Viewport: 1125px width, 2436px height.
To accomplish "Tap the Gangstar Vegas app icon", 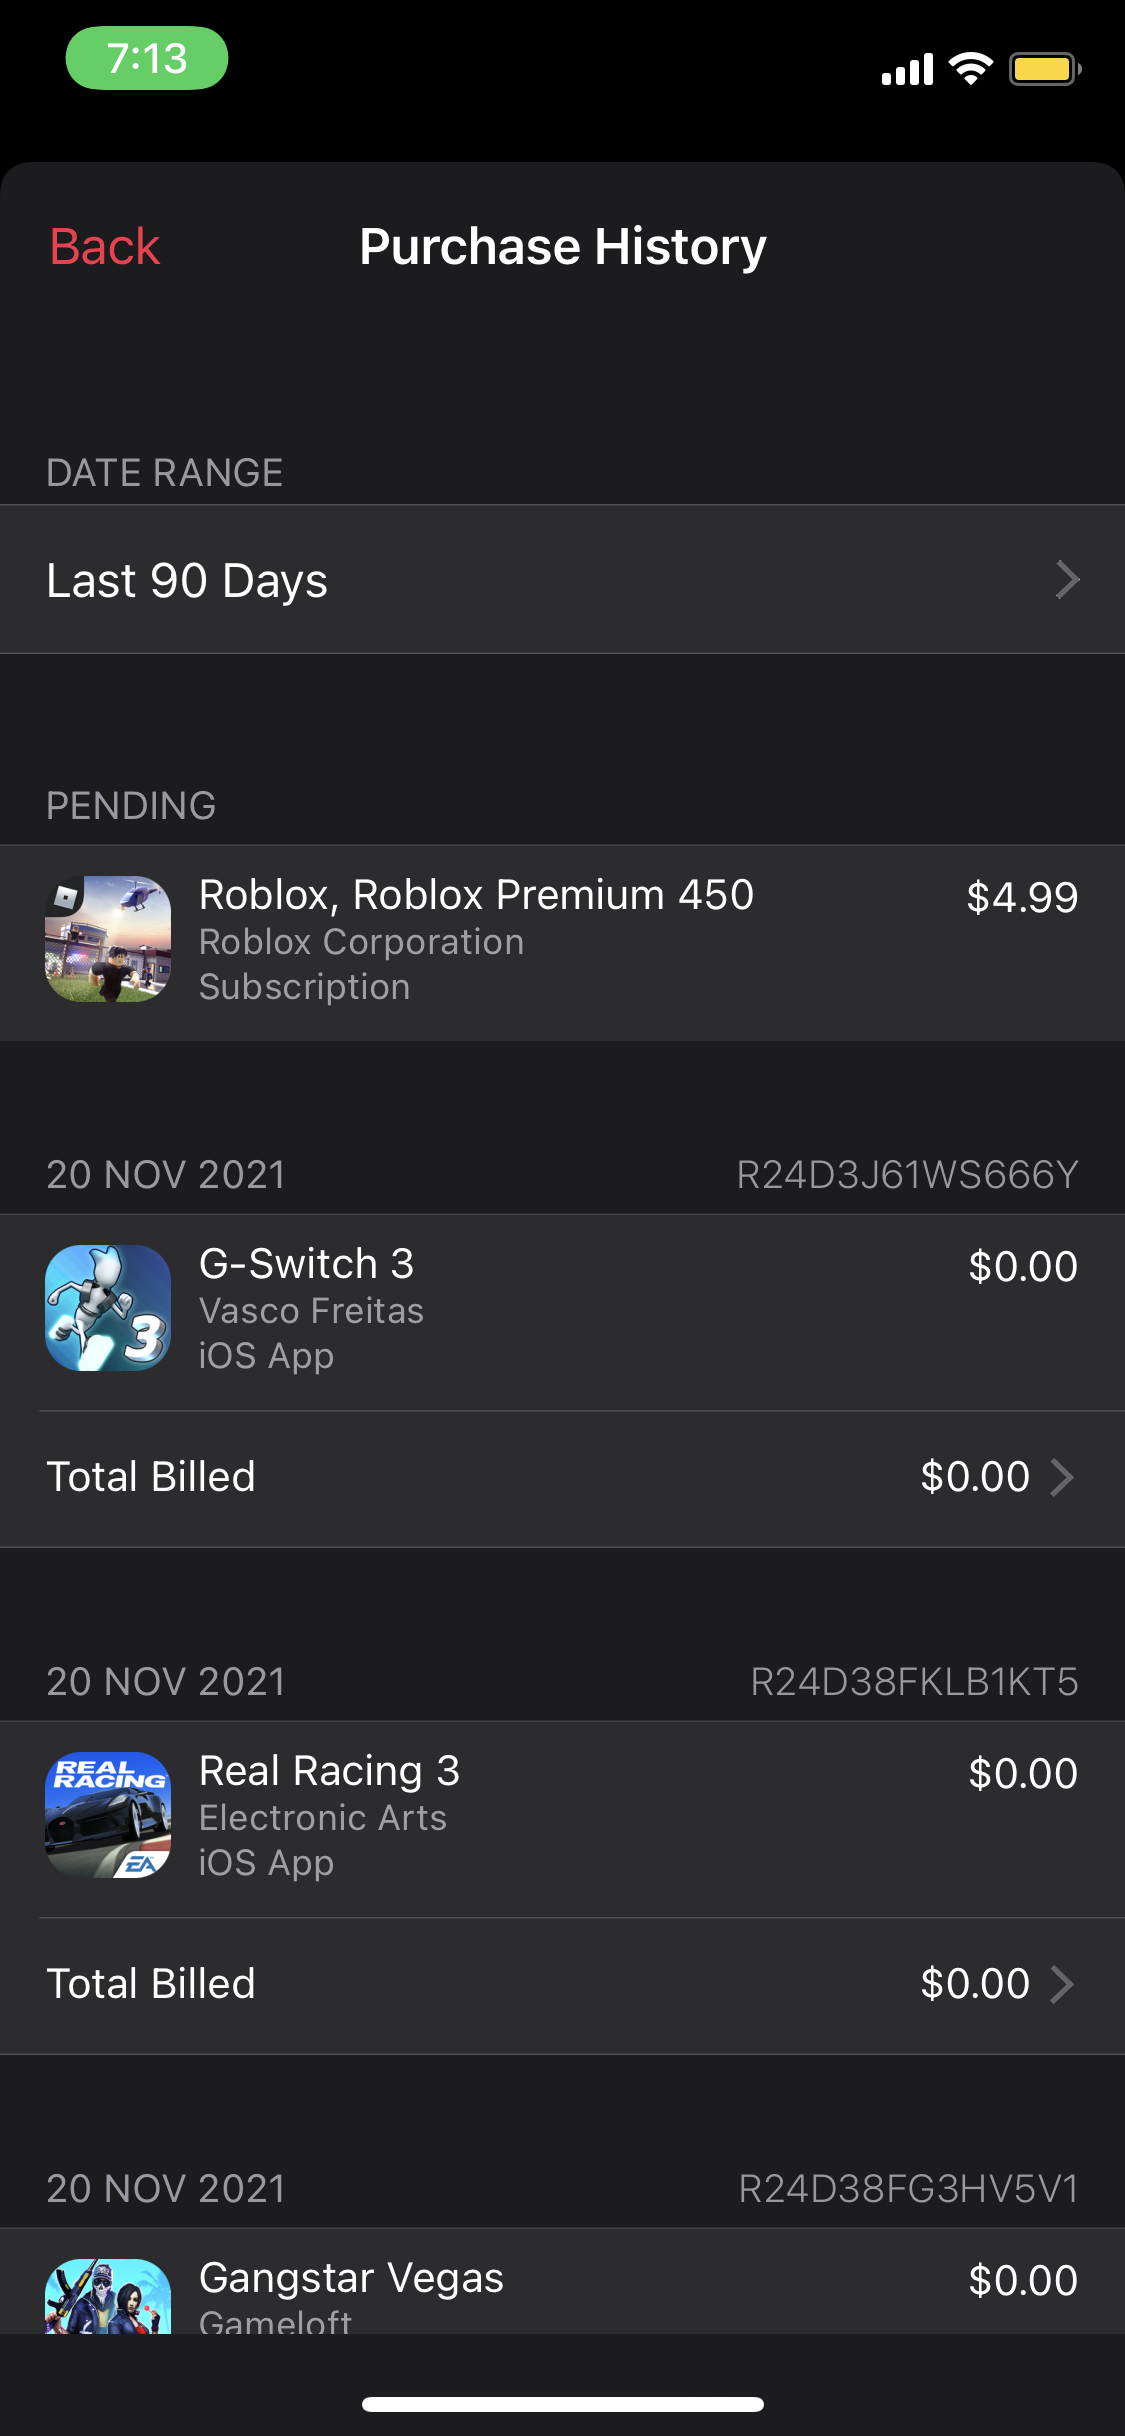I will click(108, 2296).
